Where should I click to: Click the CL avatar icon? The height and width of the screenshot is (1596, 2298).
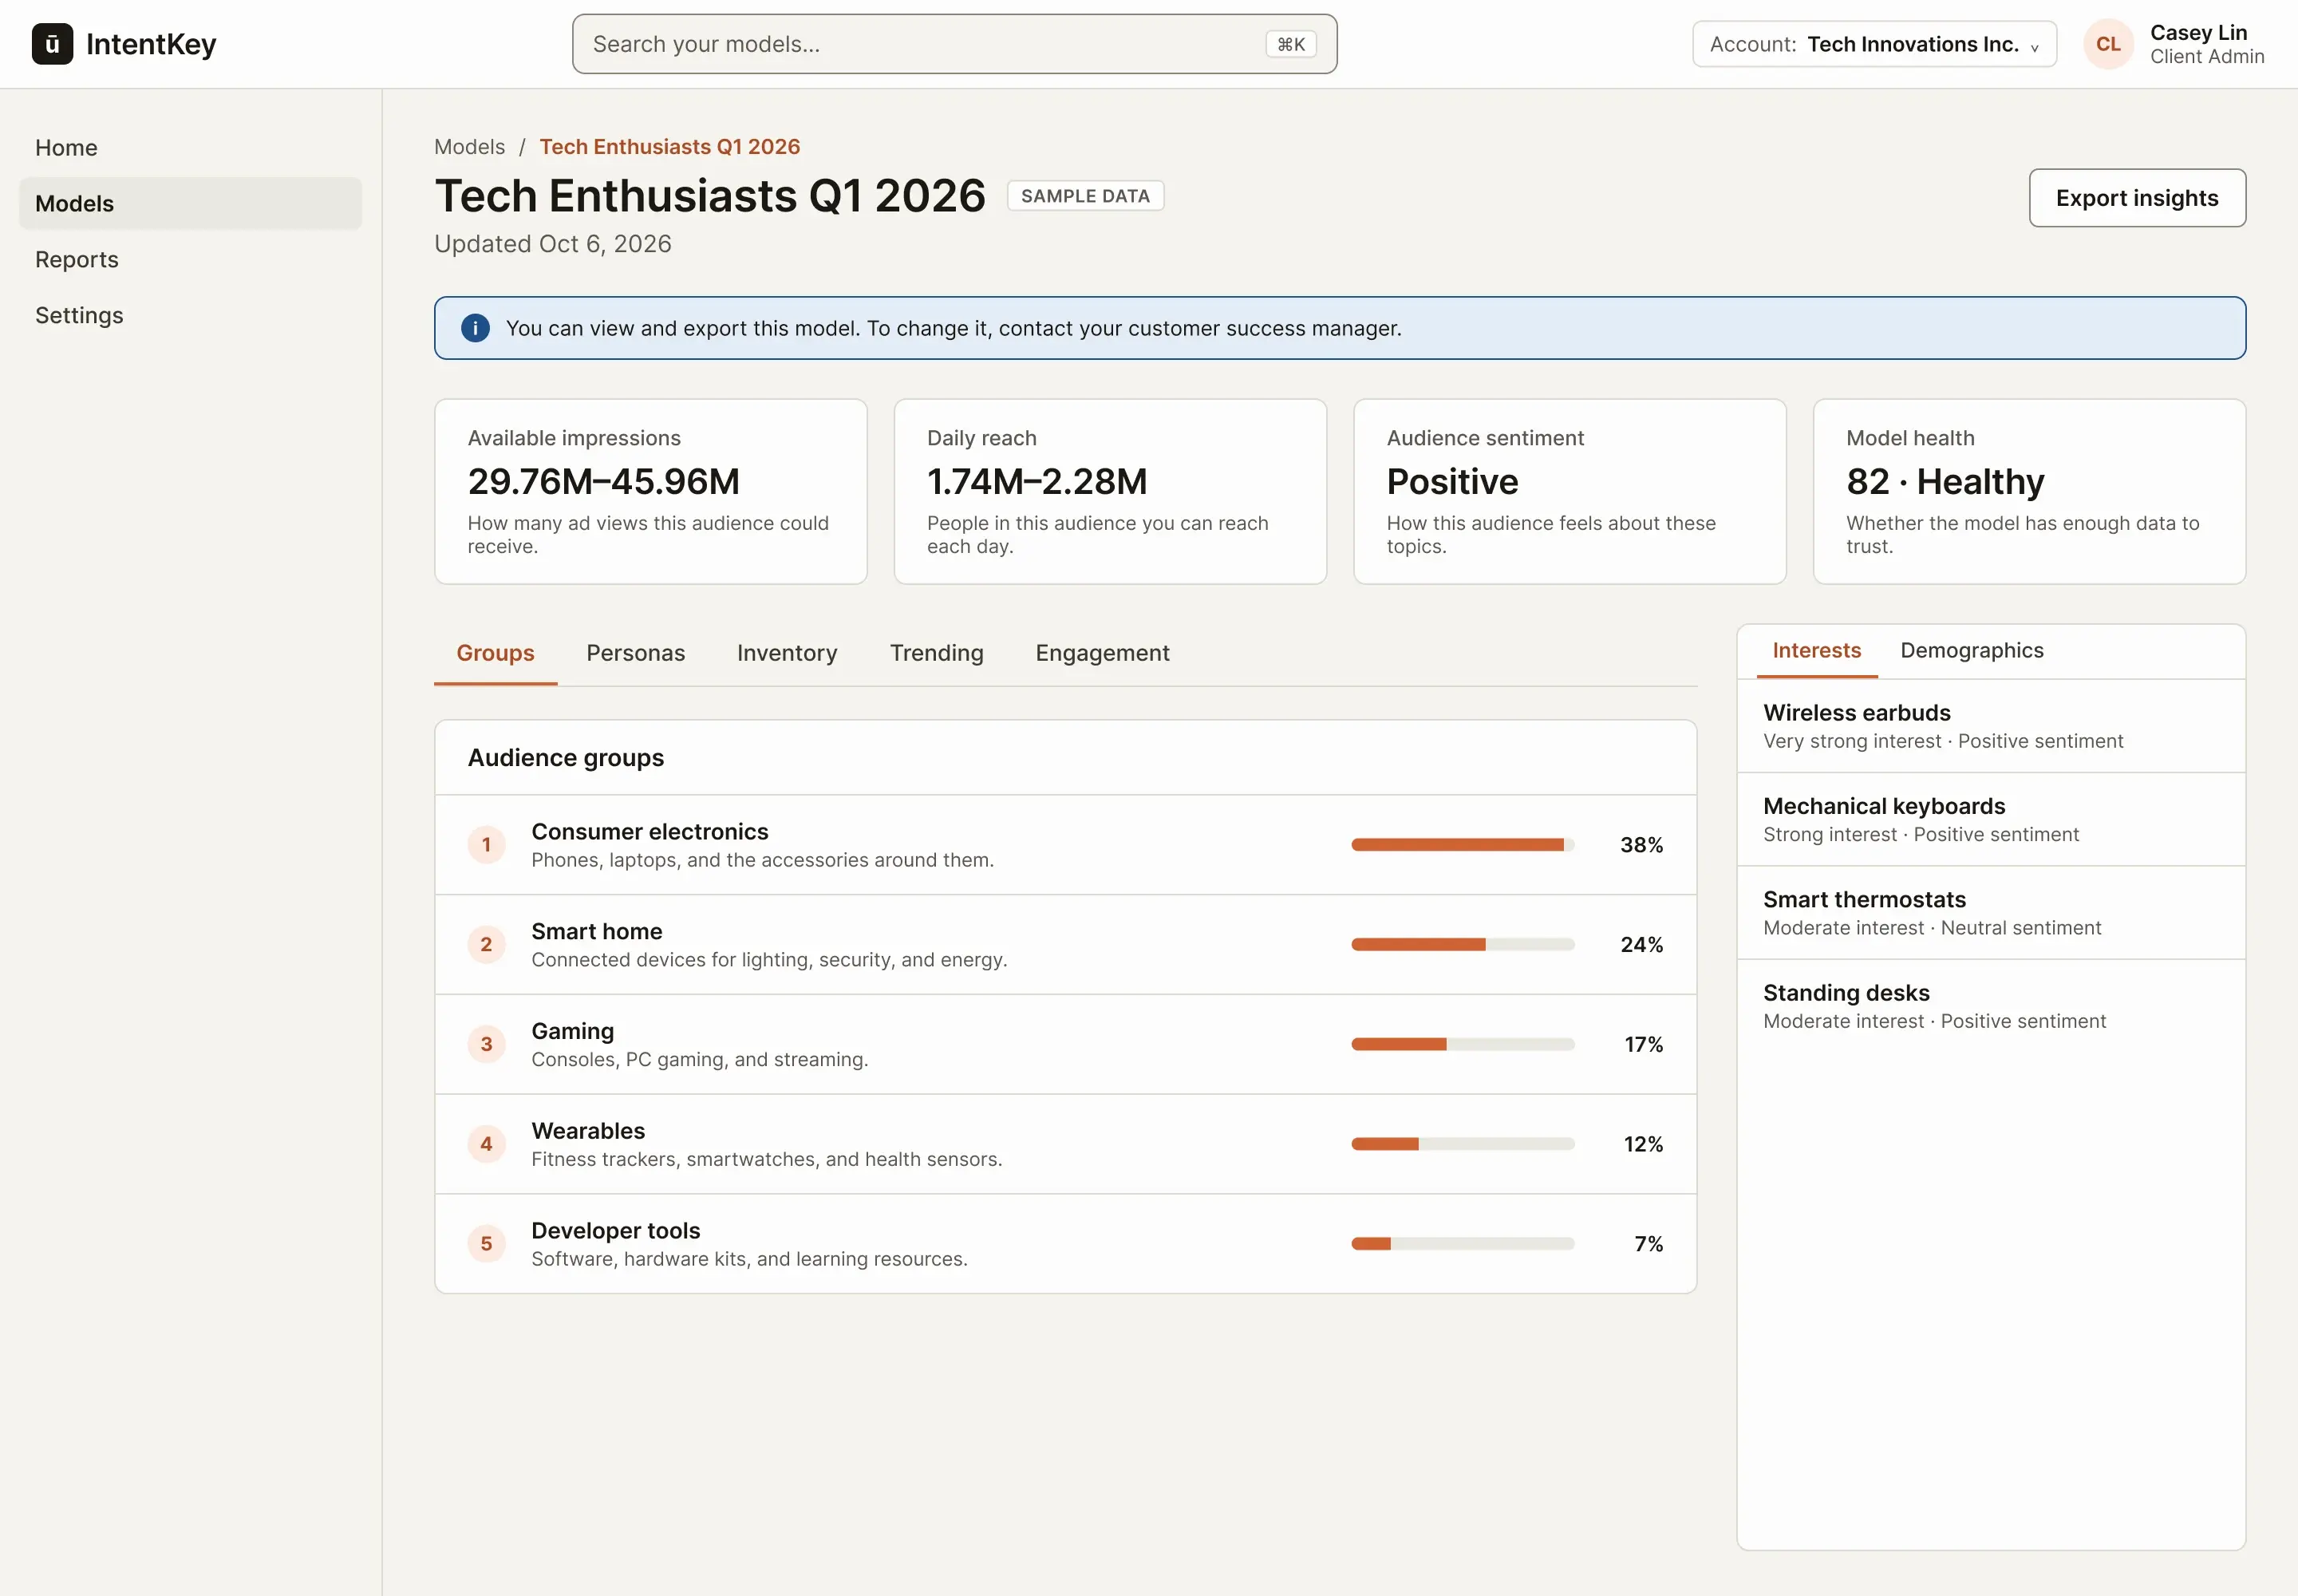coord(2108,44)
